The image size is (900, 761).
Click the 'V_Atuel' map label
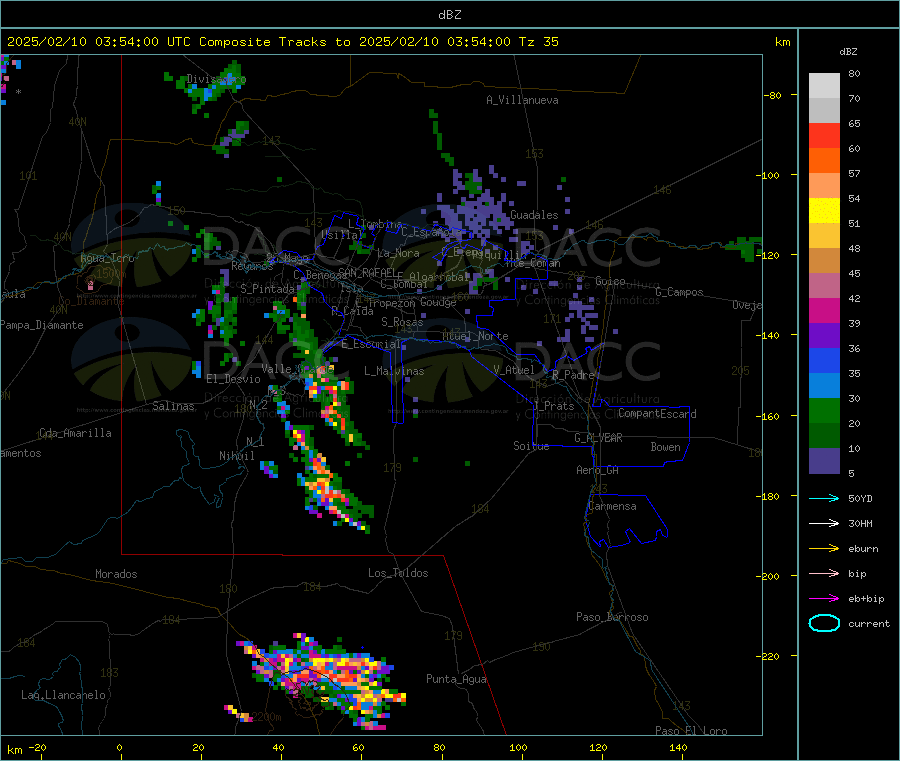pyautogui.click(x=514, y=370)
